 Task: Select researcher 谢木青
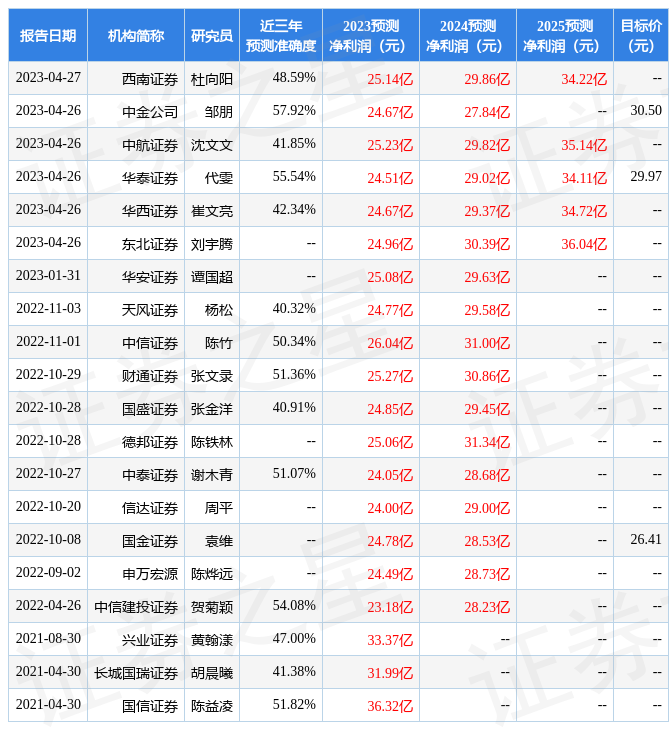tap(212, 475)
